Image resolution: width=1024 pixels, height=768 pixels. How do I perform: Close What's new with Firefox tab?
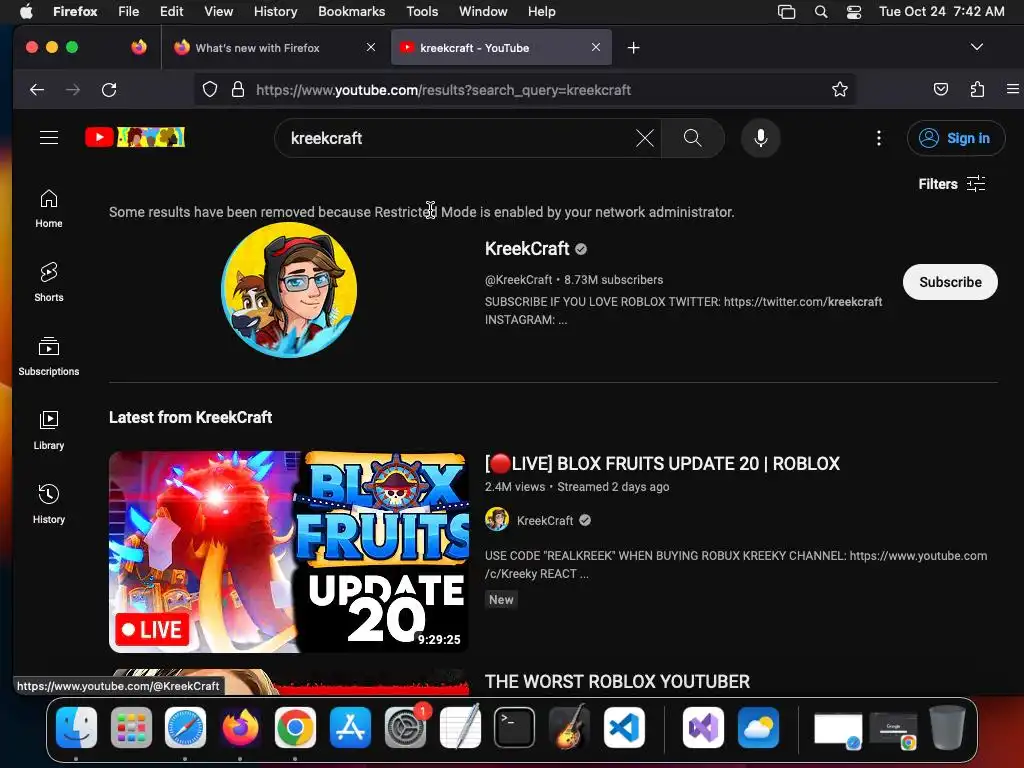[x=370, y=47]
